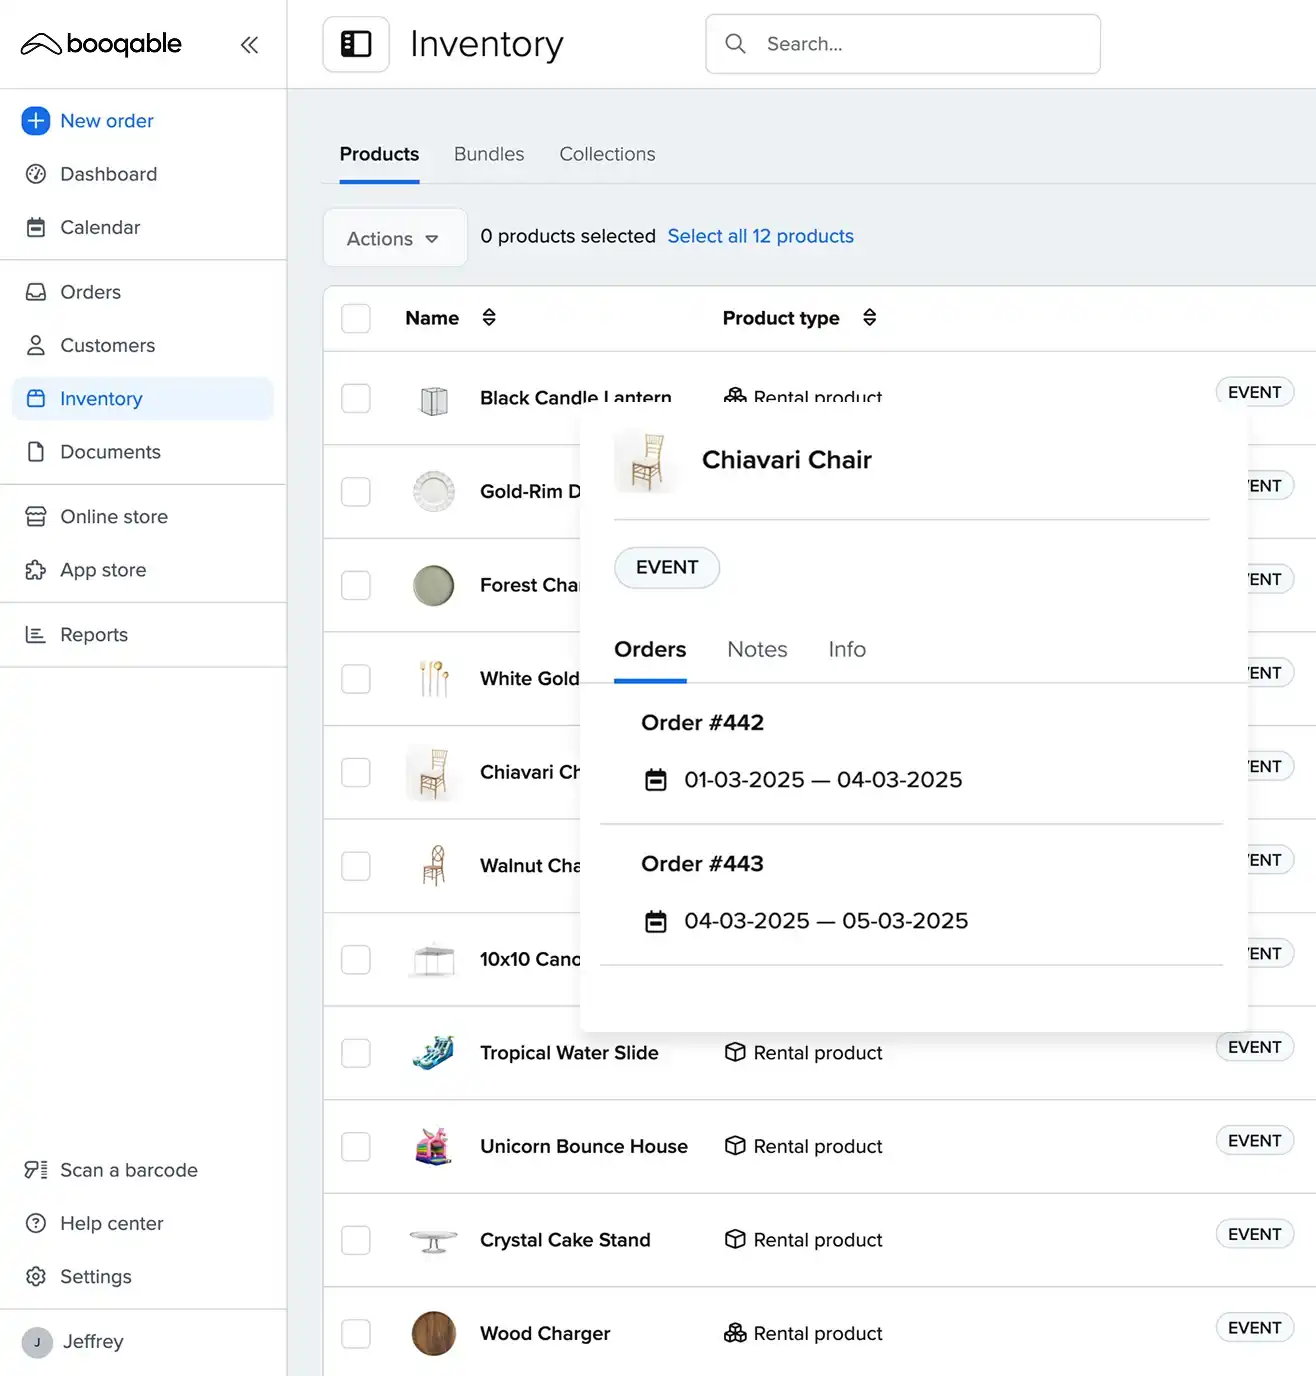Select the Unicorn Bounce House checkbox
This screenshot has height=1376, width=1316.
(x=356, y=1146)
